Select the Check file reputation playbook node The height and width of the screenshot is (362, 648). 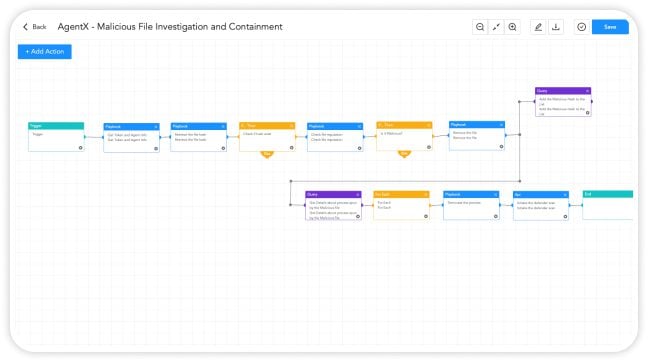coord(335,137)
